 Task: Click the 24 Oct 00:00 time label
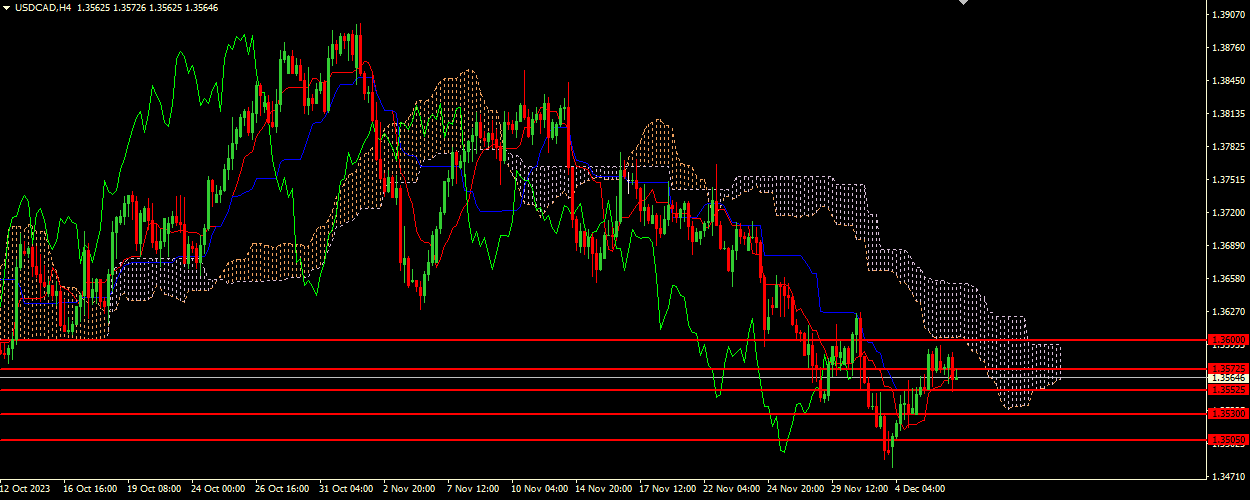(217, 490)
